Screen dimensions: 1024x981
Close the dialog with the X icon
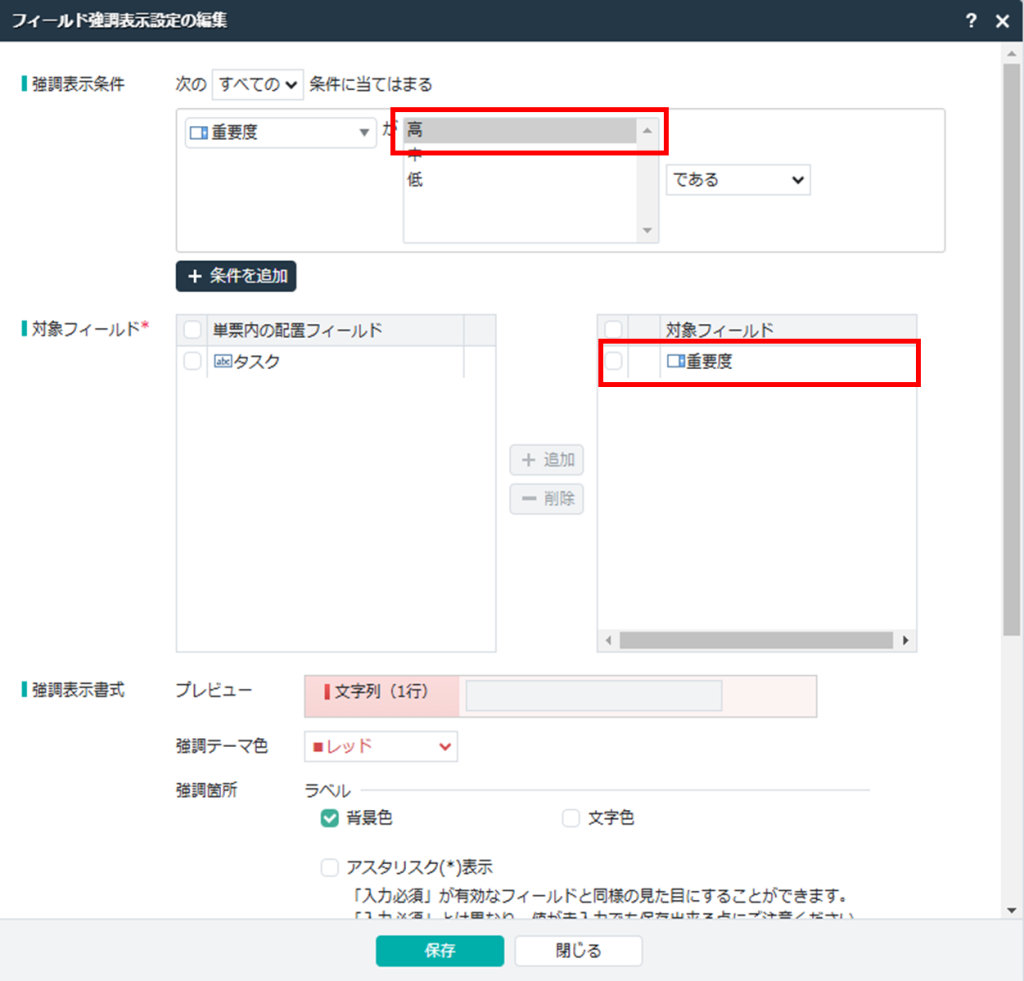click(x=1002, y=21)
